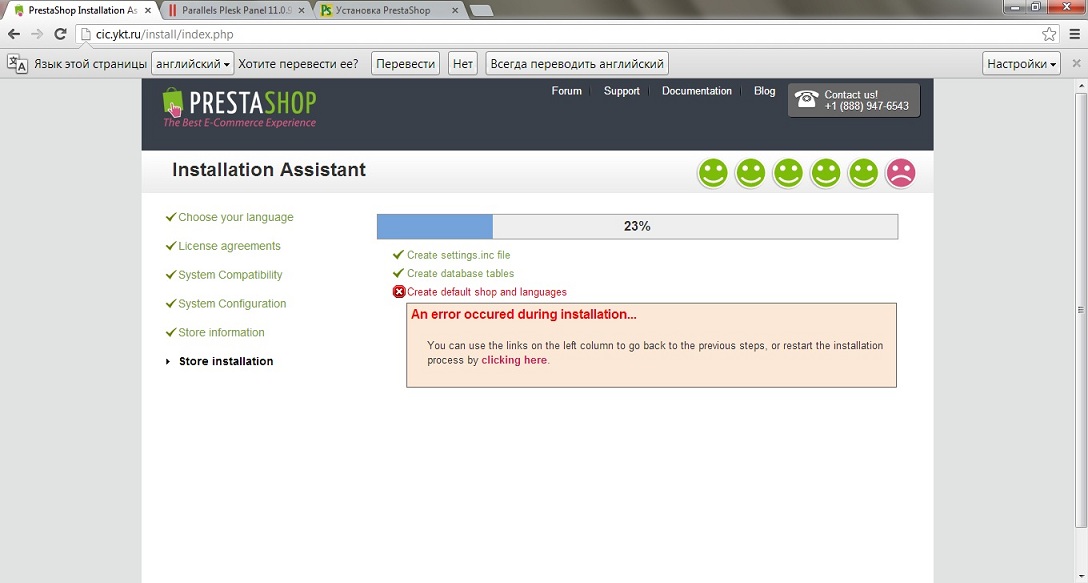Image resolution: width=1088 pixels, height=583 pixels.
Task: Click the fourth green smiley step icon
Action: click(x=826, y=172)
